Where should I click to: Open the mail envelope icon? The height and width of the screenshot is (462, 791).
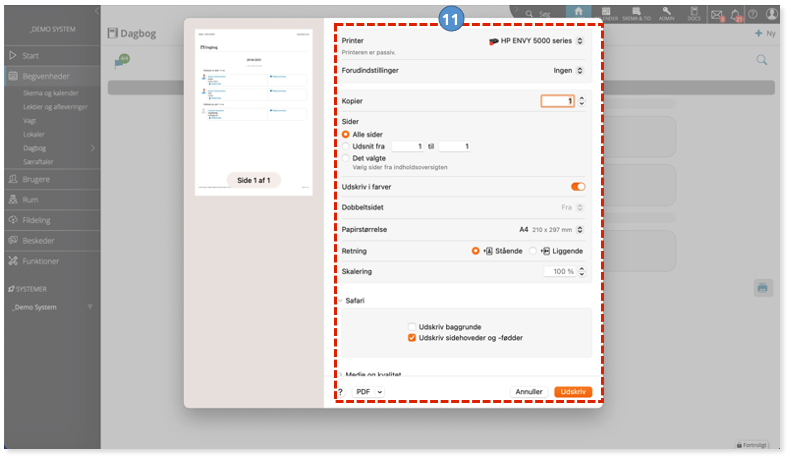716,15
